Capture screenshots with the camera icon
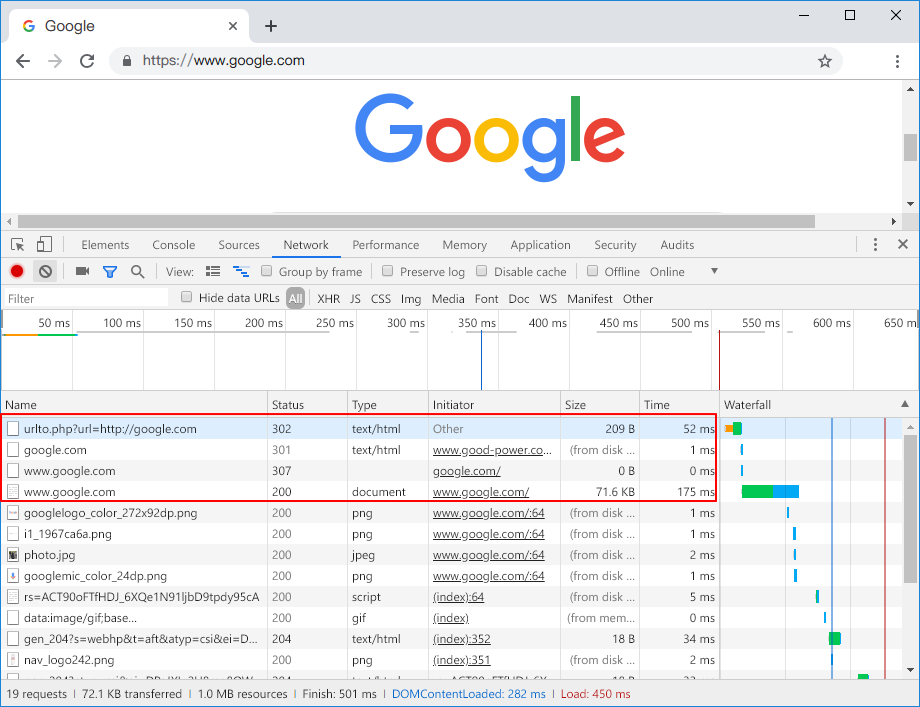 [x=82, y=271]
